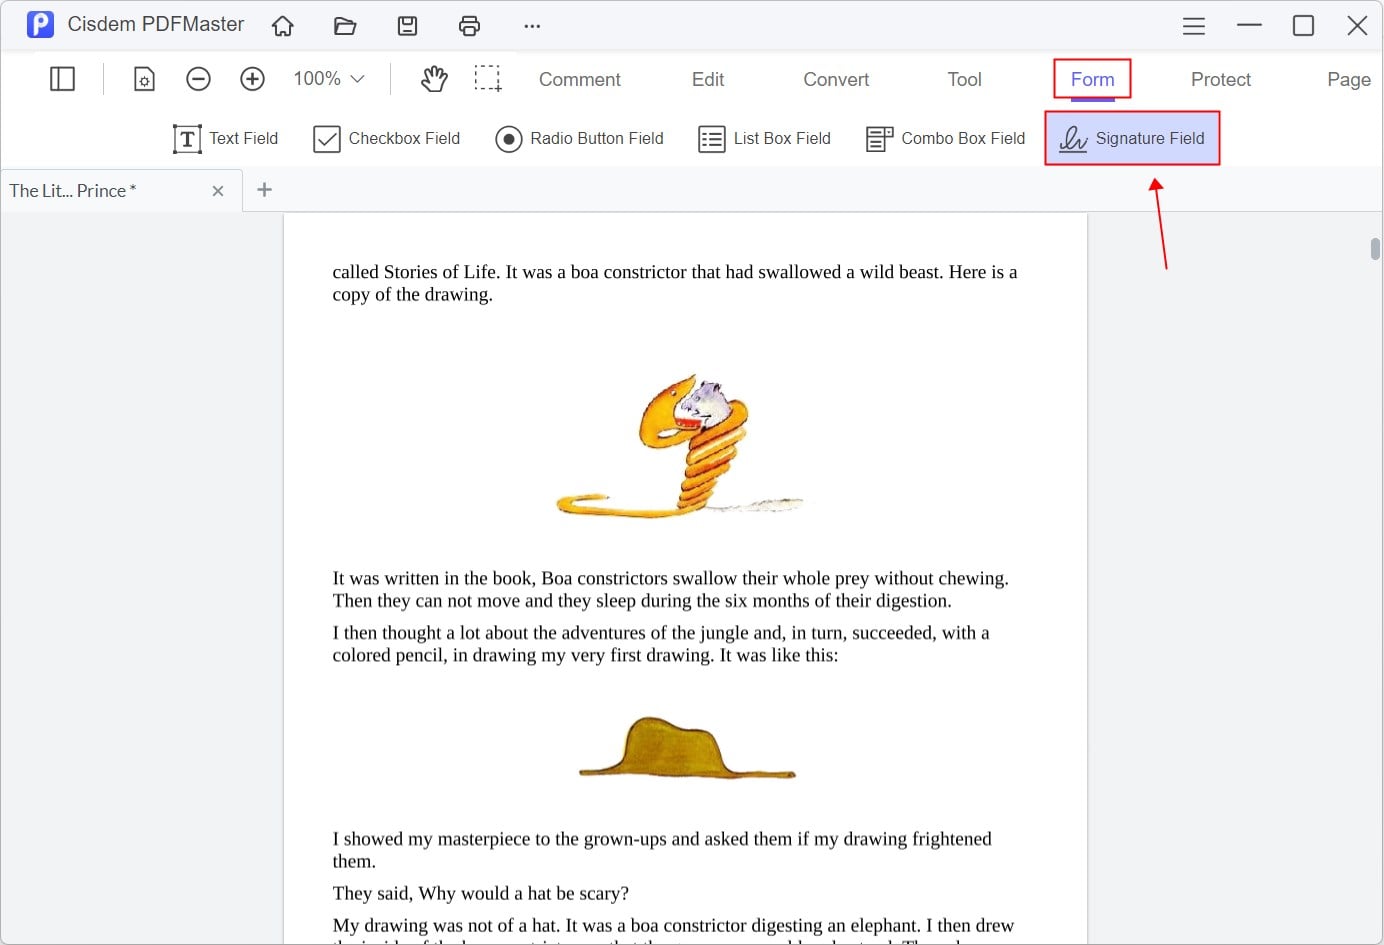Click the Zoom In icon
1384x945 pixels.
tap(252, 78)
